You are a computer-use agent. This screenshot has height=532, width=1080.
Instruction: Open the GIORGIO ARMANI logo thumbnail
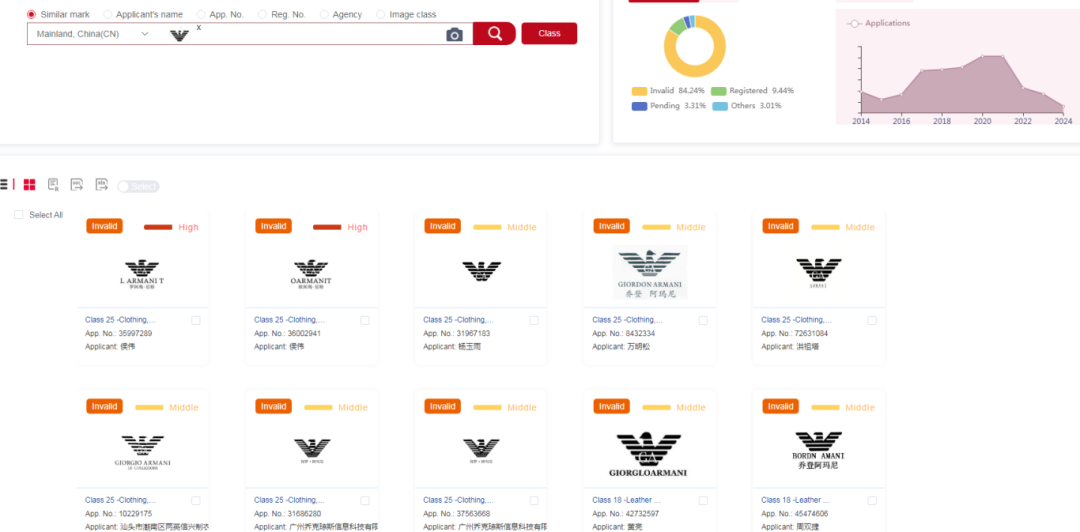click(143, 453)
